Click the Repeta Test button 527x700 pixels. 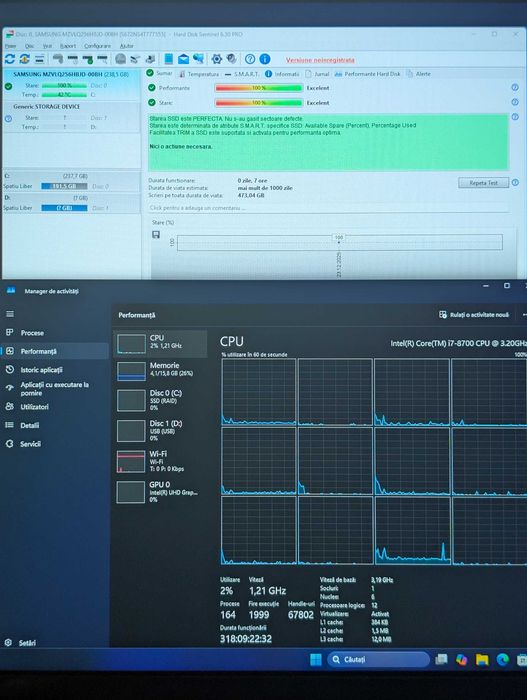pyautogui.click(x=483, y=183)
